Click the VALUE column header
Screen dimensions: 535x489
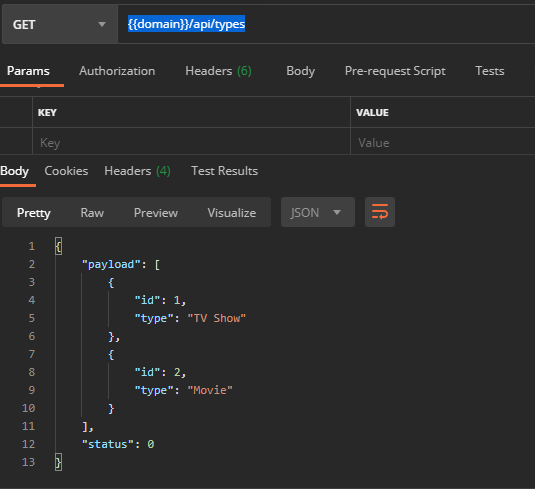(372, 113)
